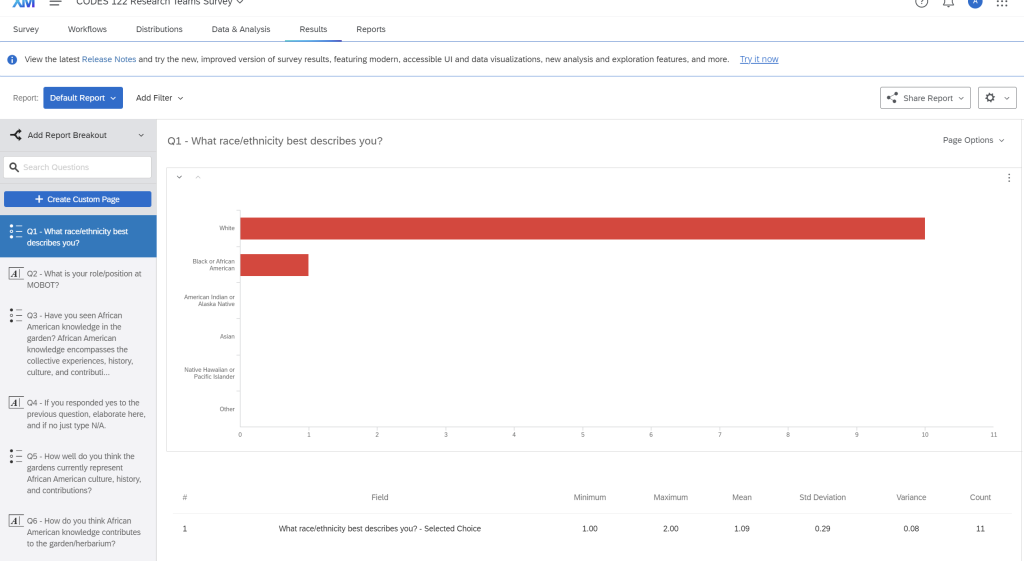Expand Share Report dropdown arrow
Viewport: 1024px width, 561px height.
tap(961, 99)
